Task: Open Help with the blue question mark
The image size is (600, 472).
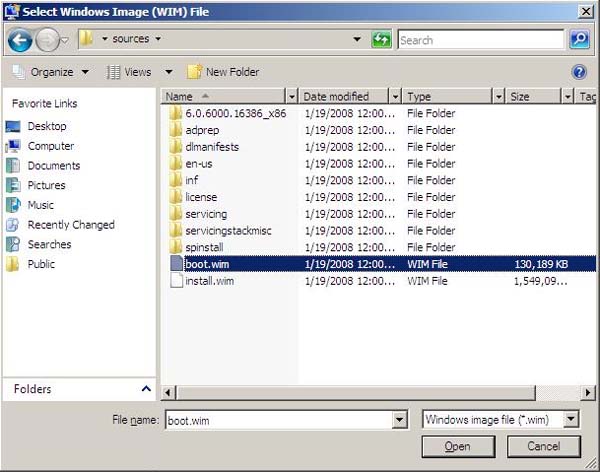Action: 579,72
